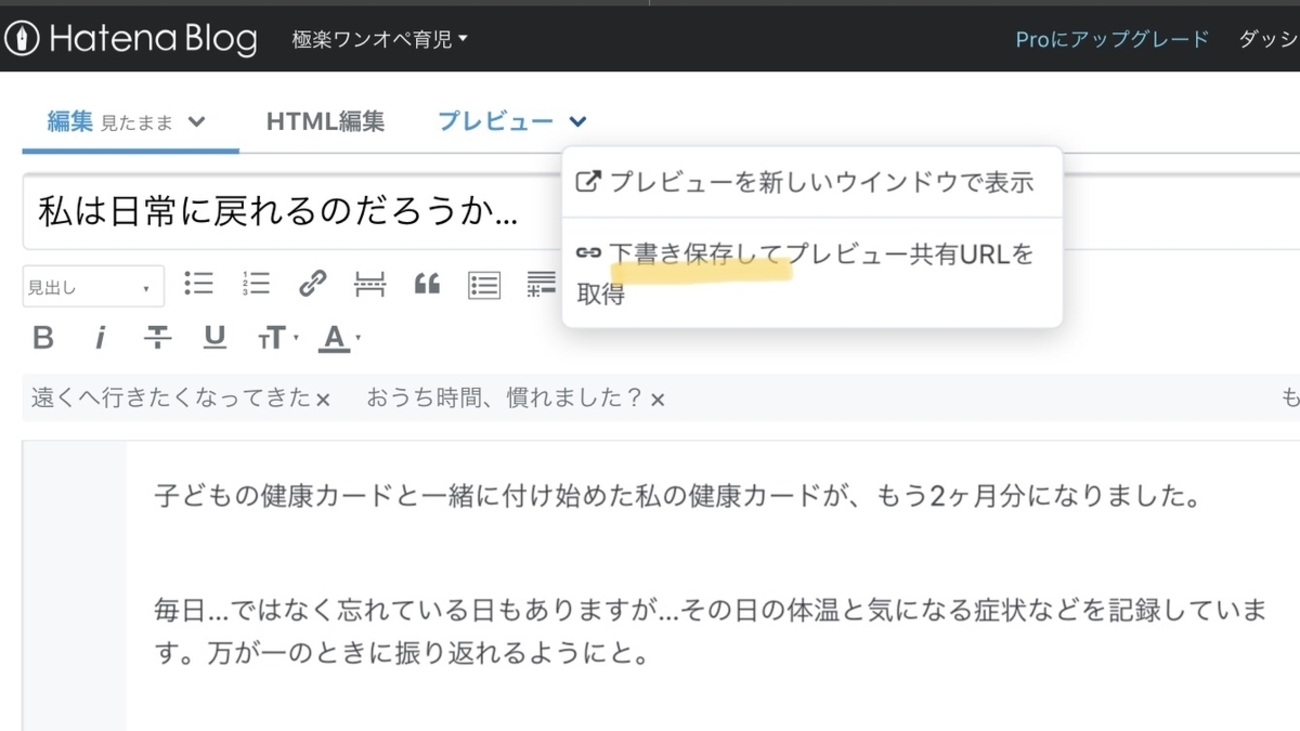1300x731 pixels.
Task: Apply blockquote formatting
Action: [x=427, y=285]
